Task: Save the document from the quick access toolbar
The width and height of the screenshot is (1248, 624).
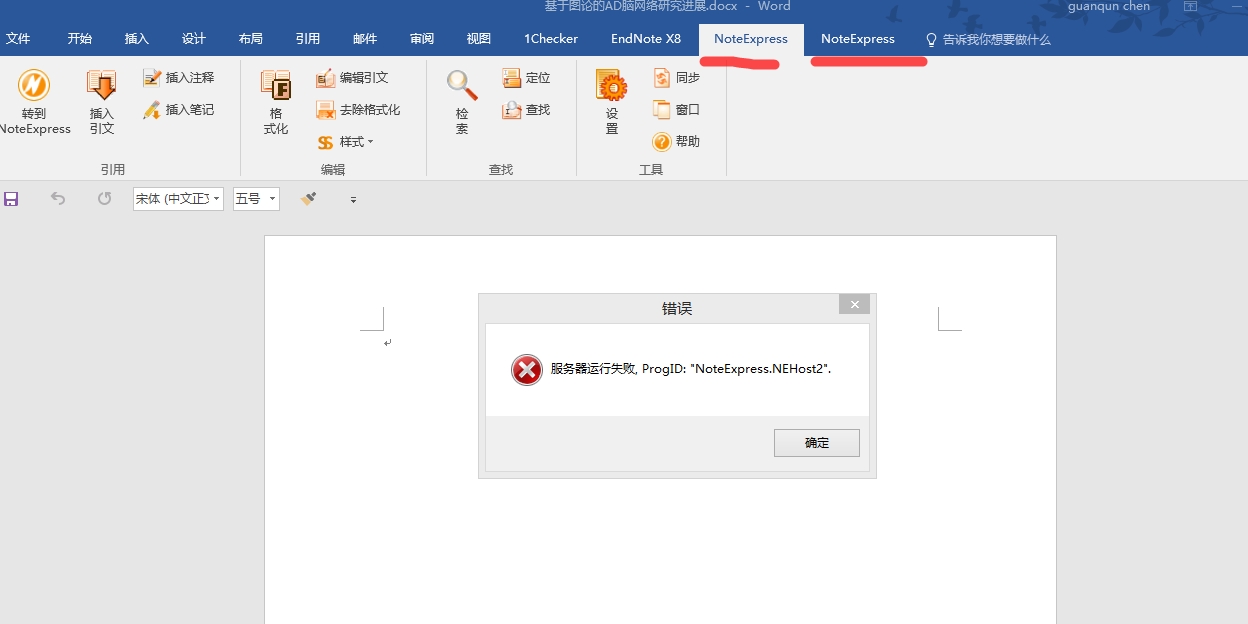Action: [12, 199]
